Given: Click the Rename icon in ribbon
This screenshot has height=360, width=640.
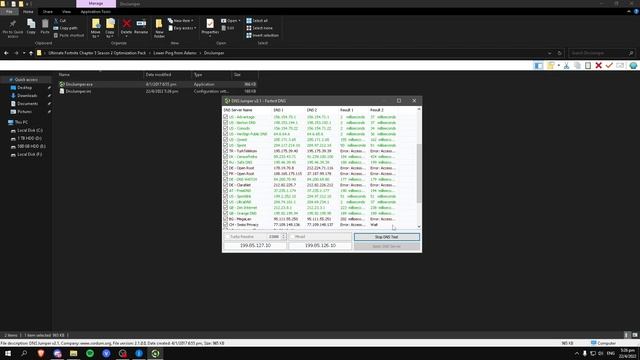Looking at the screenshot, I should coord(141,24).
